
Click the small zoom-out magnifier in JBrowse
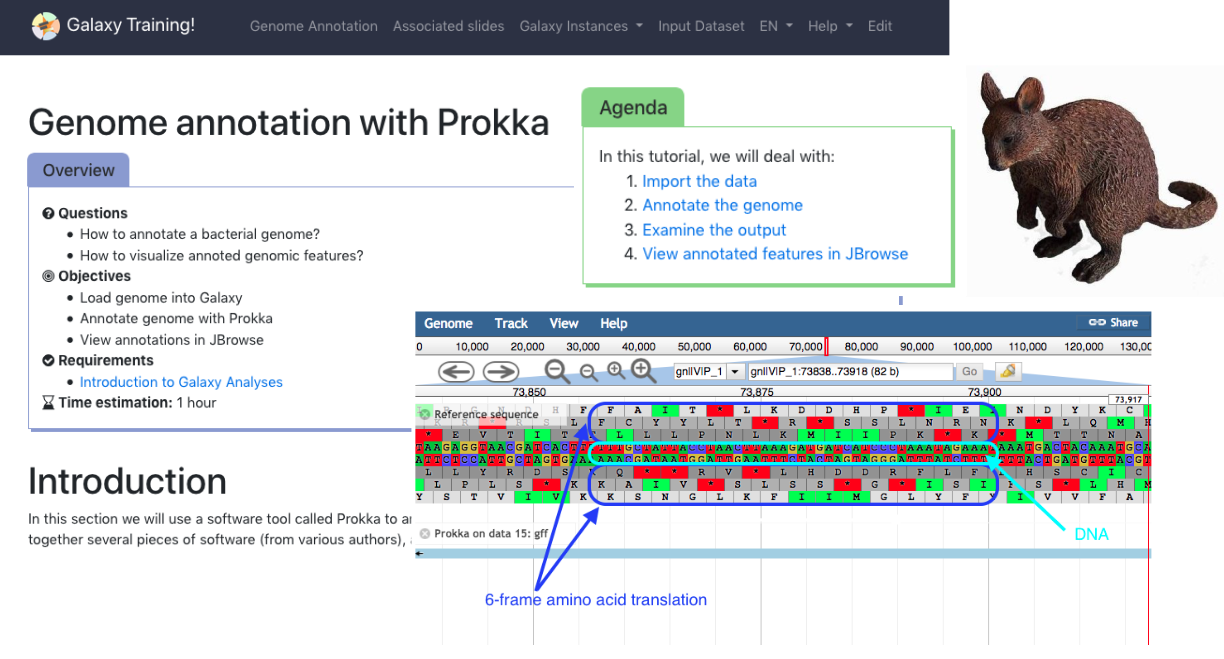[x=588, y=372]
